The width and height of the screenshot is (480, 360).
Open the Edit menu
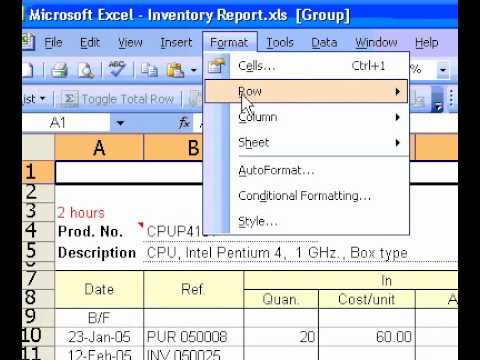pos(90,43)
